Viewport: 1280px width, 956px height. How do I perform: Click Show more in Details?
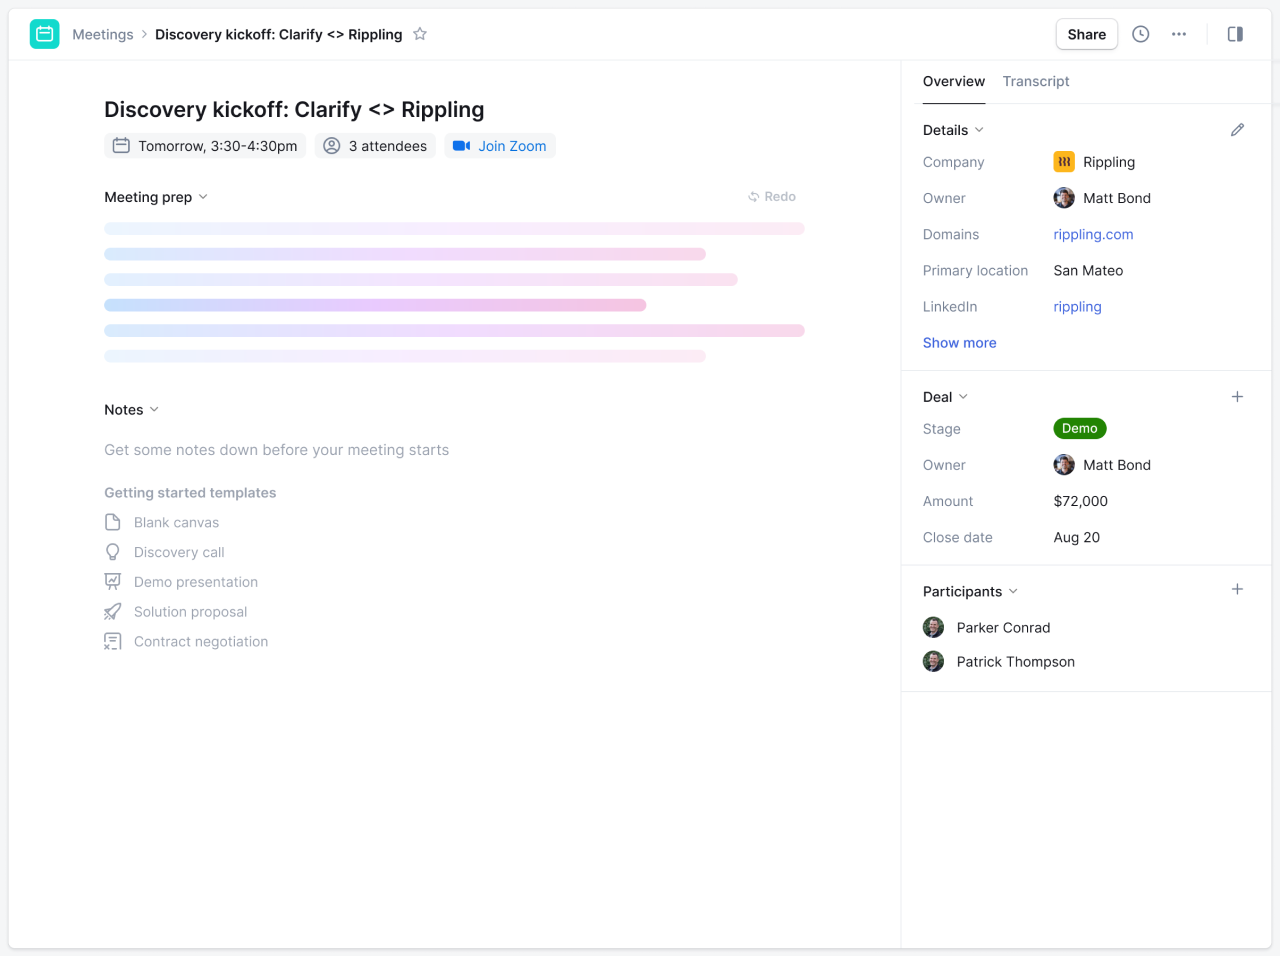point(959,343)
